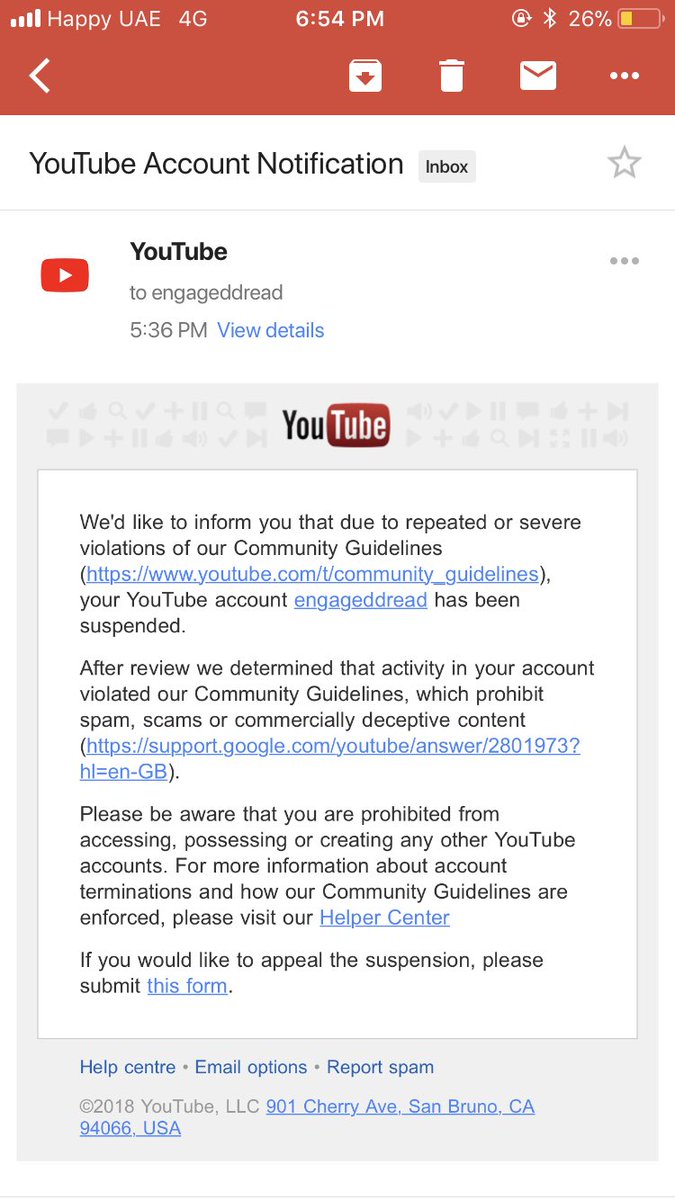Viewport: 675px width, 1200px height.
Task: Star the YouTube Account Notification email
Action: pos(624,163)
